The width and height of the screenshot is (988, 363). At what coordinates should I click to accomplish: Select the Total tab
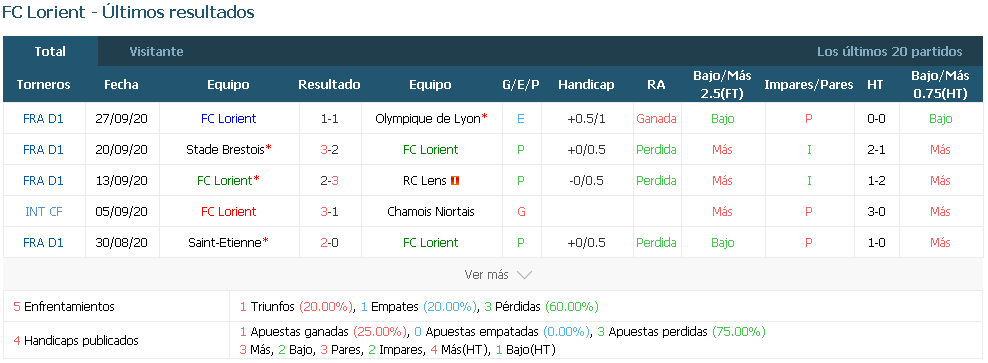pos(50,52)
